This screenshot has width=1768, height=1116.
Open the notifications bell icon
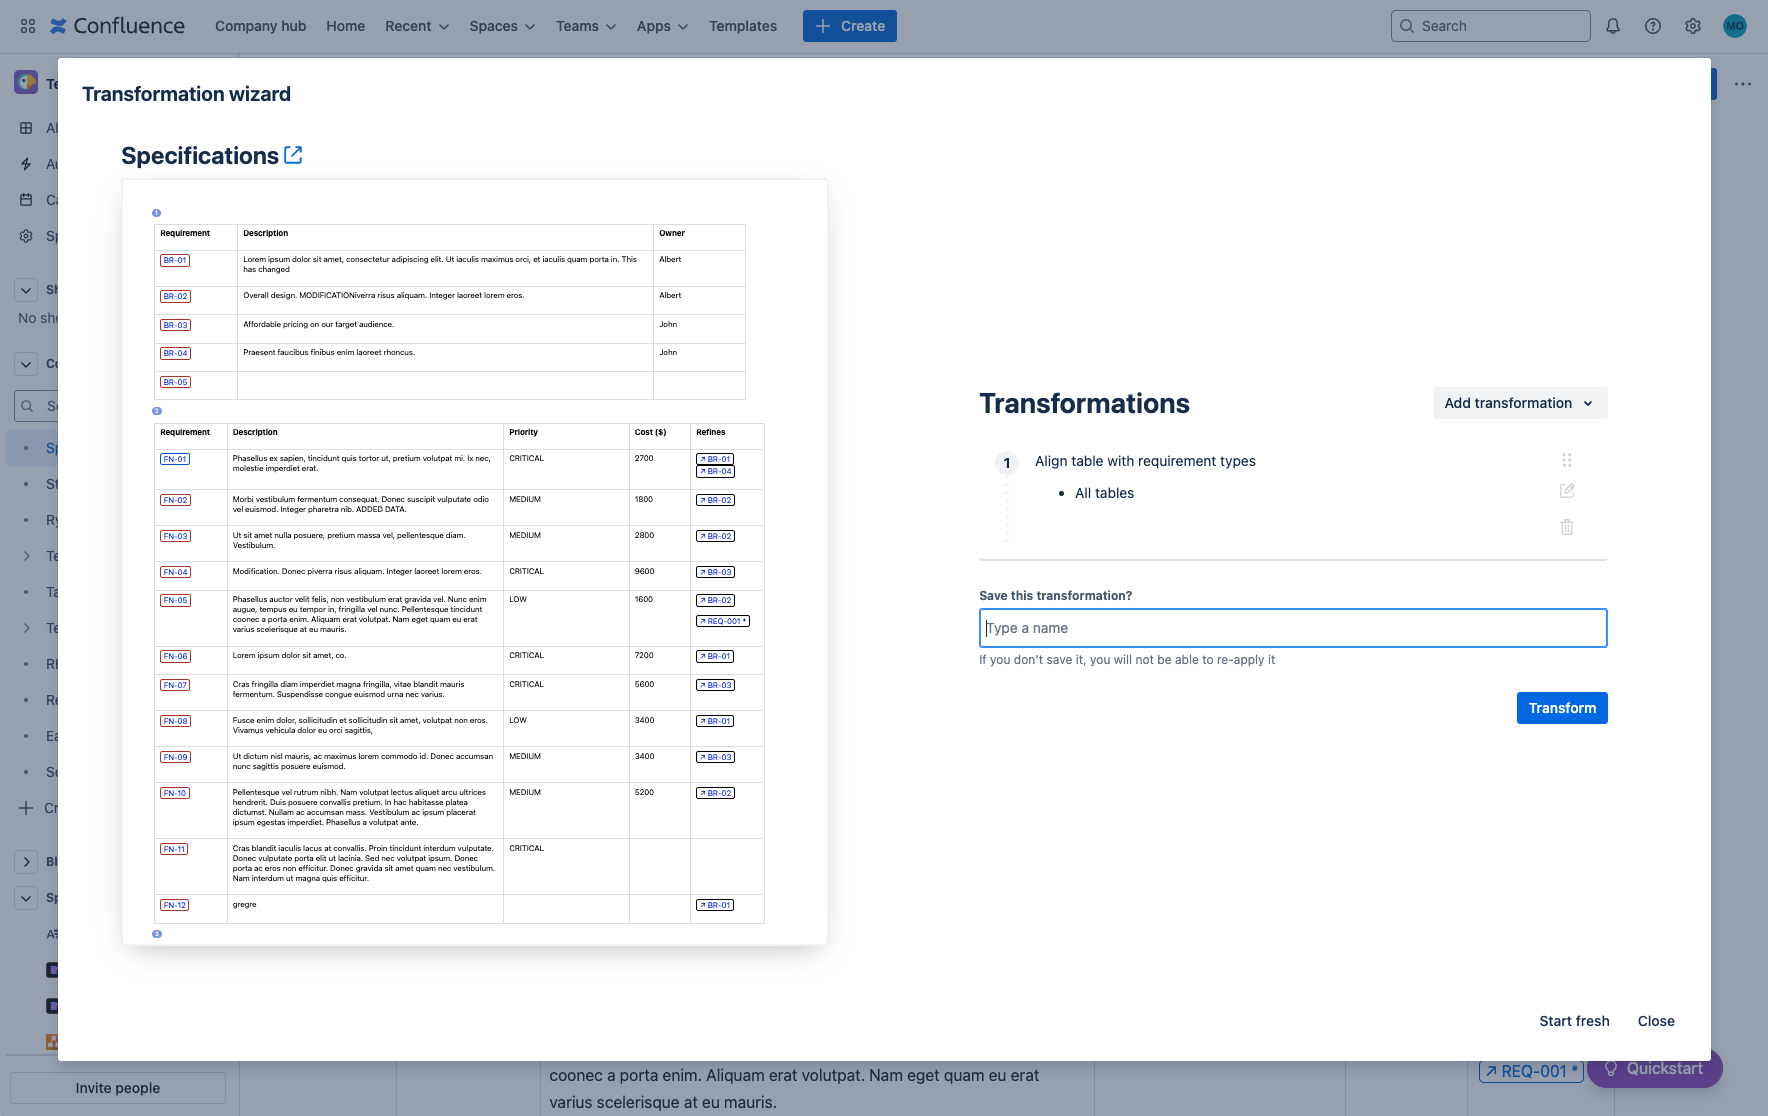[x=1612, y=26]
